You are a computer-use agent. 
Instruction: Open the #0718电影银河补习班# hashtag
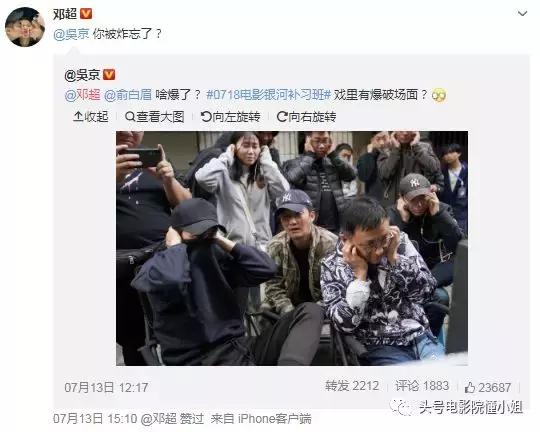point(269,95)
